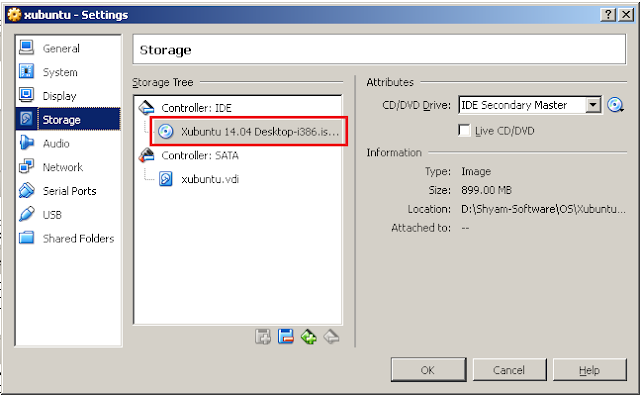Click the Help button
This screenshot has width=640, height=395.
pyautogui.click(x=589, y=370)
